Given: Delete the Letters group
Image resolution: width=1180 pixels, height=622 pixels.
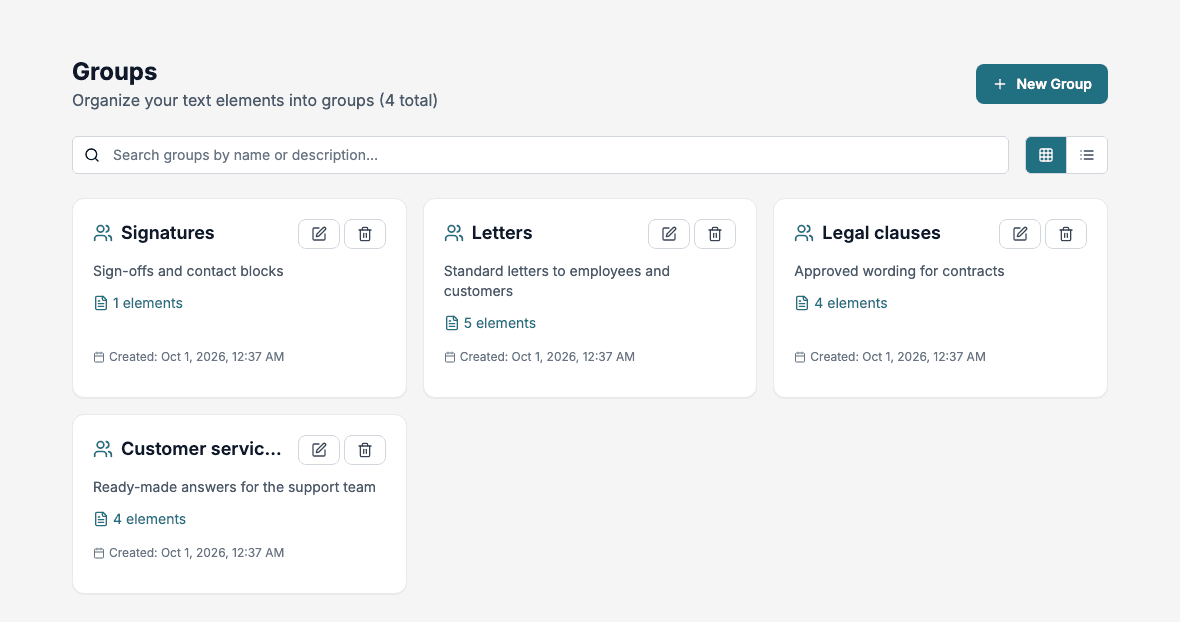Looking at the screenshot, I should pyautogui.click(x=715, y=234).
